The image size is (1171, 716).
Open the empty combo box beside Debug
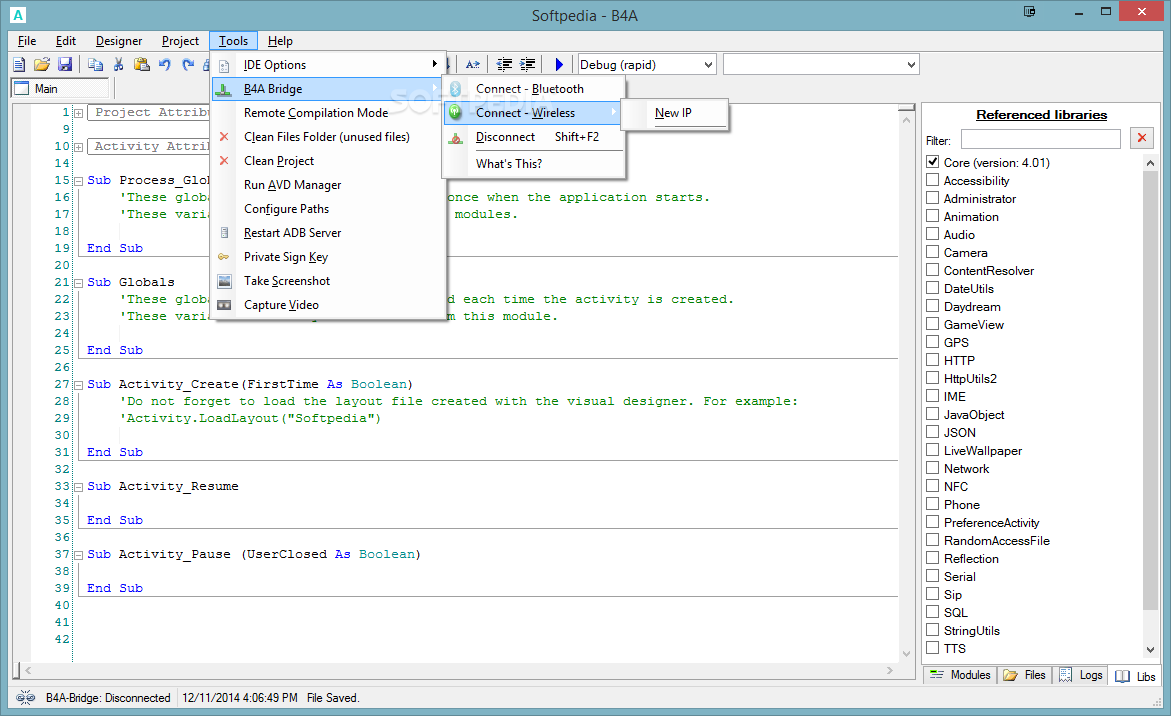(821, 65)
